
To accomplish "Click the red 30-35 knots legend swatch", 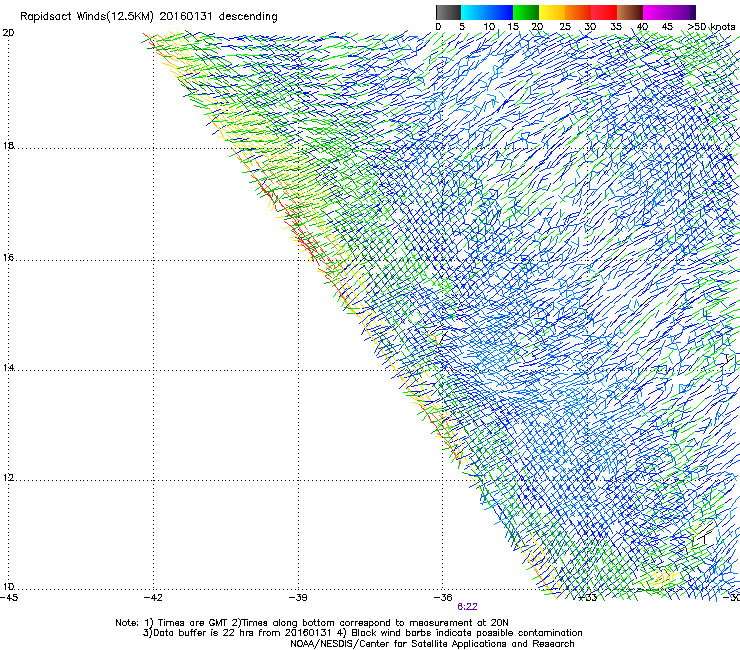I will click(x=604, y=12).
